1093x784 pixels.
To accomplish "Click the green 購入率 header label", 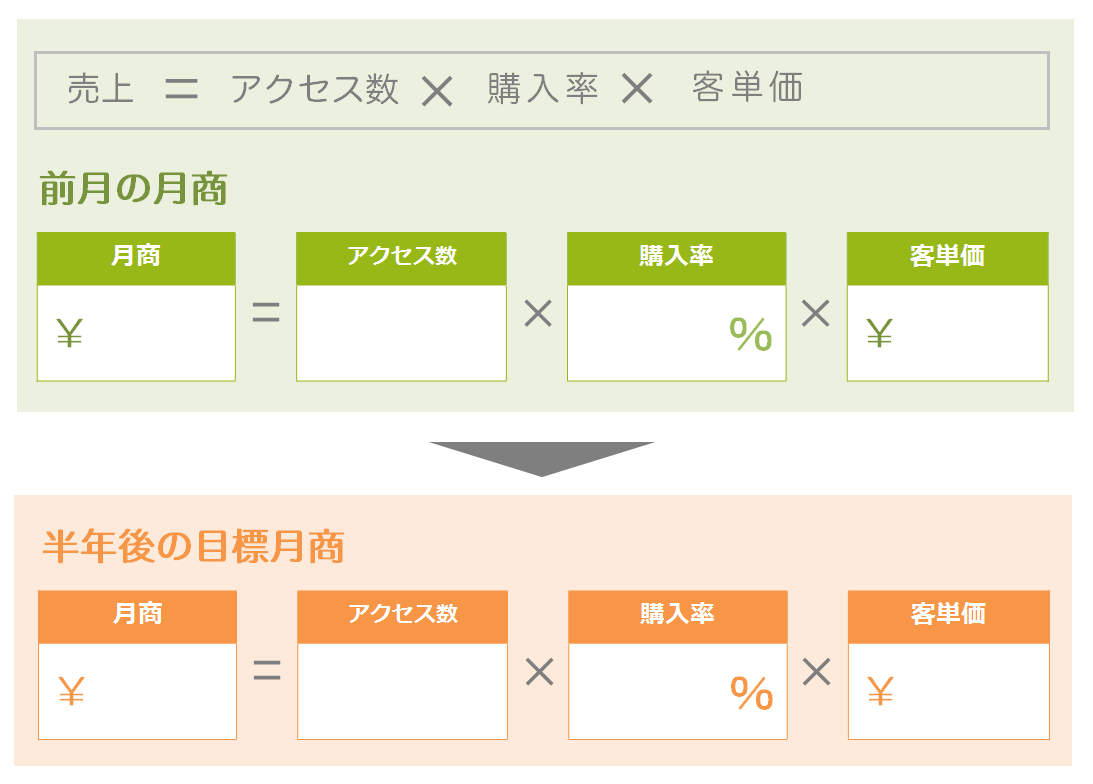I will [676, 256].
